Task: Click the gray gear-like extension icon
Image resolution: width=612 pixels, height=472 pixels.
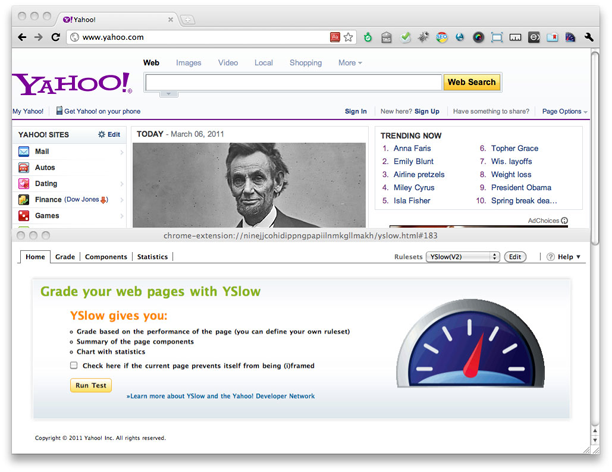Action: [423, 37]
